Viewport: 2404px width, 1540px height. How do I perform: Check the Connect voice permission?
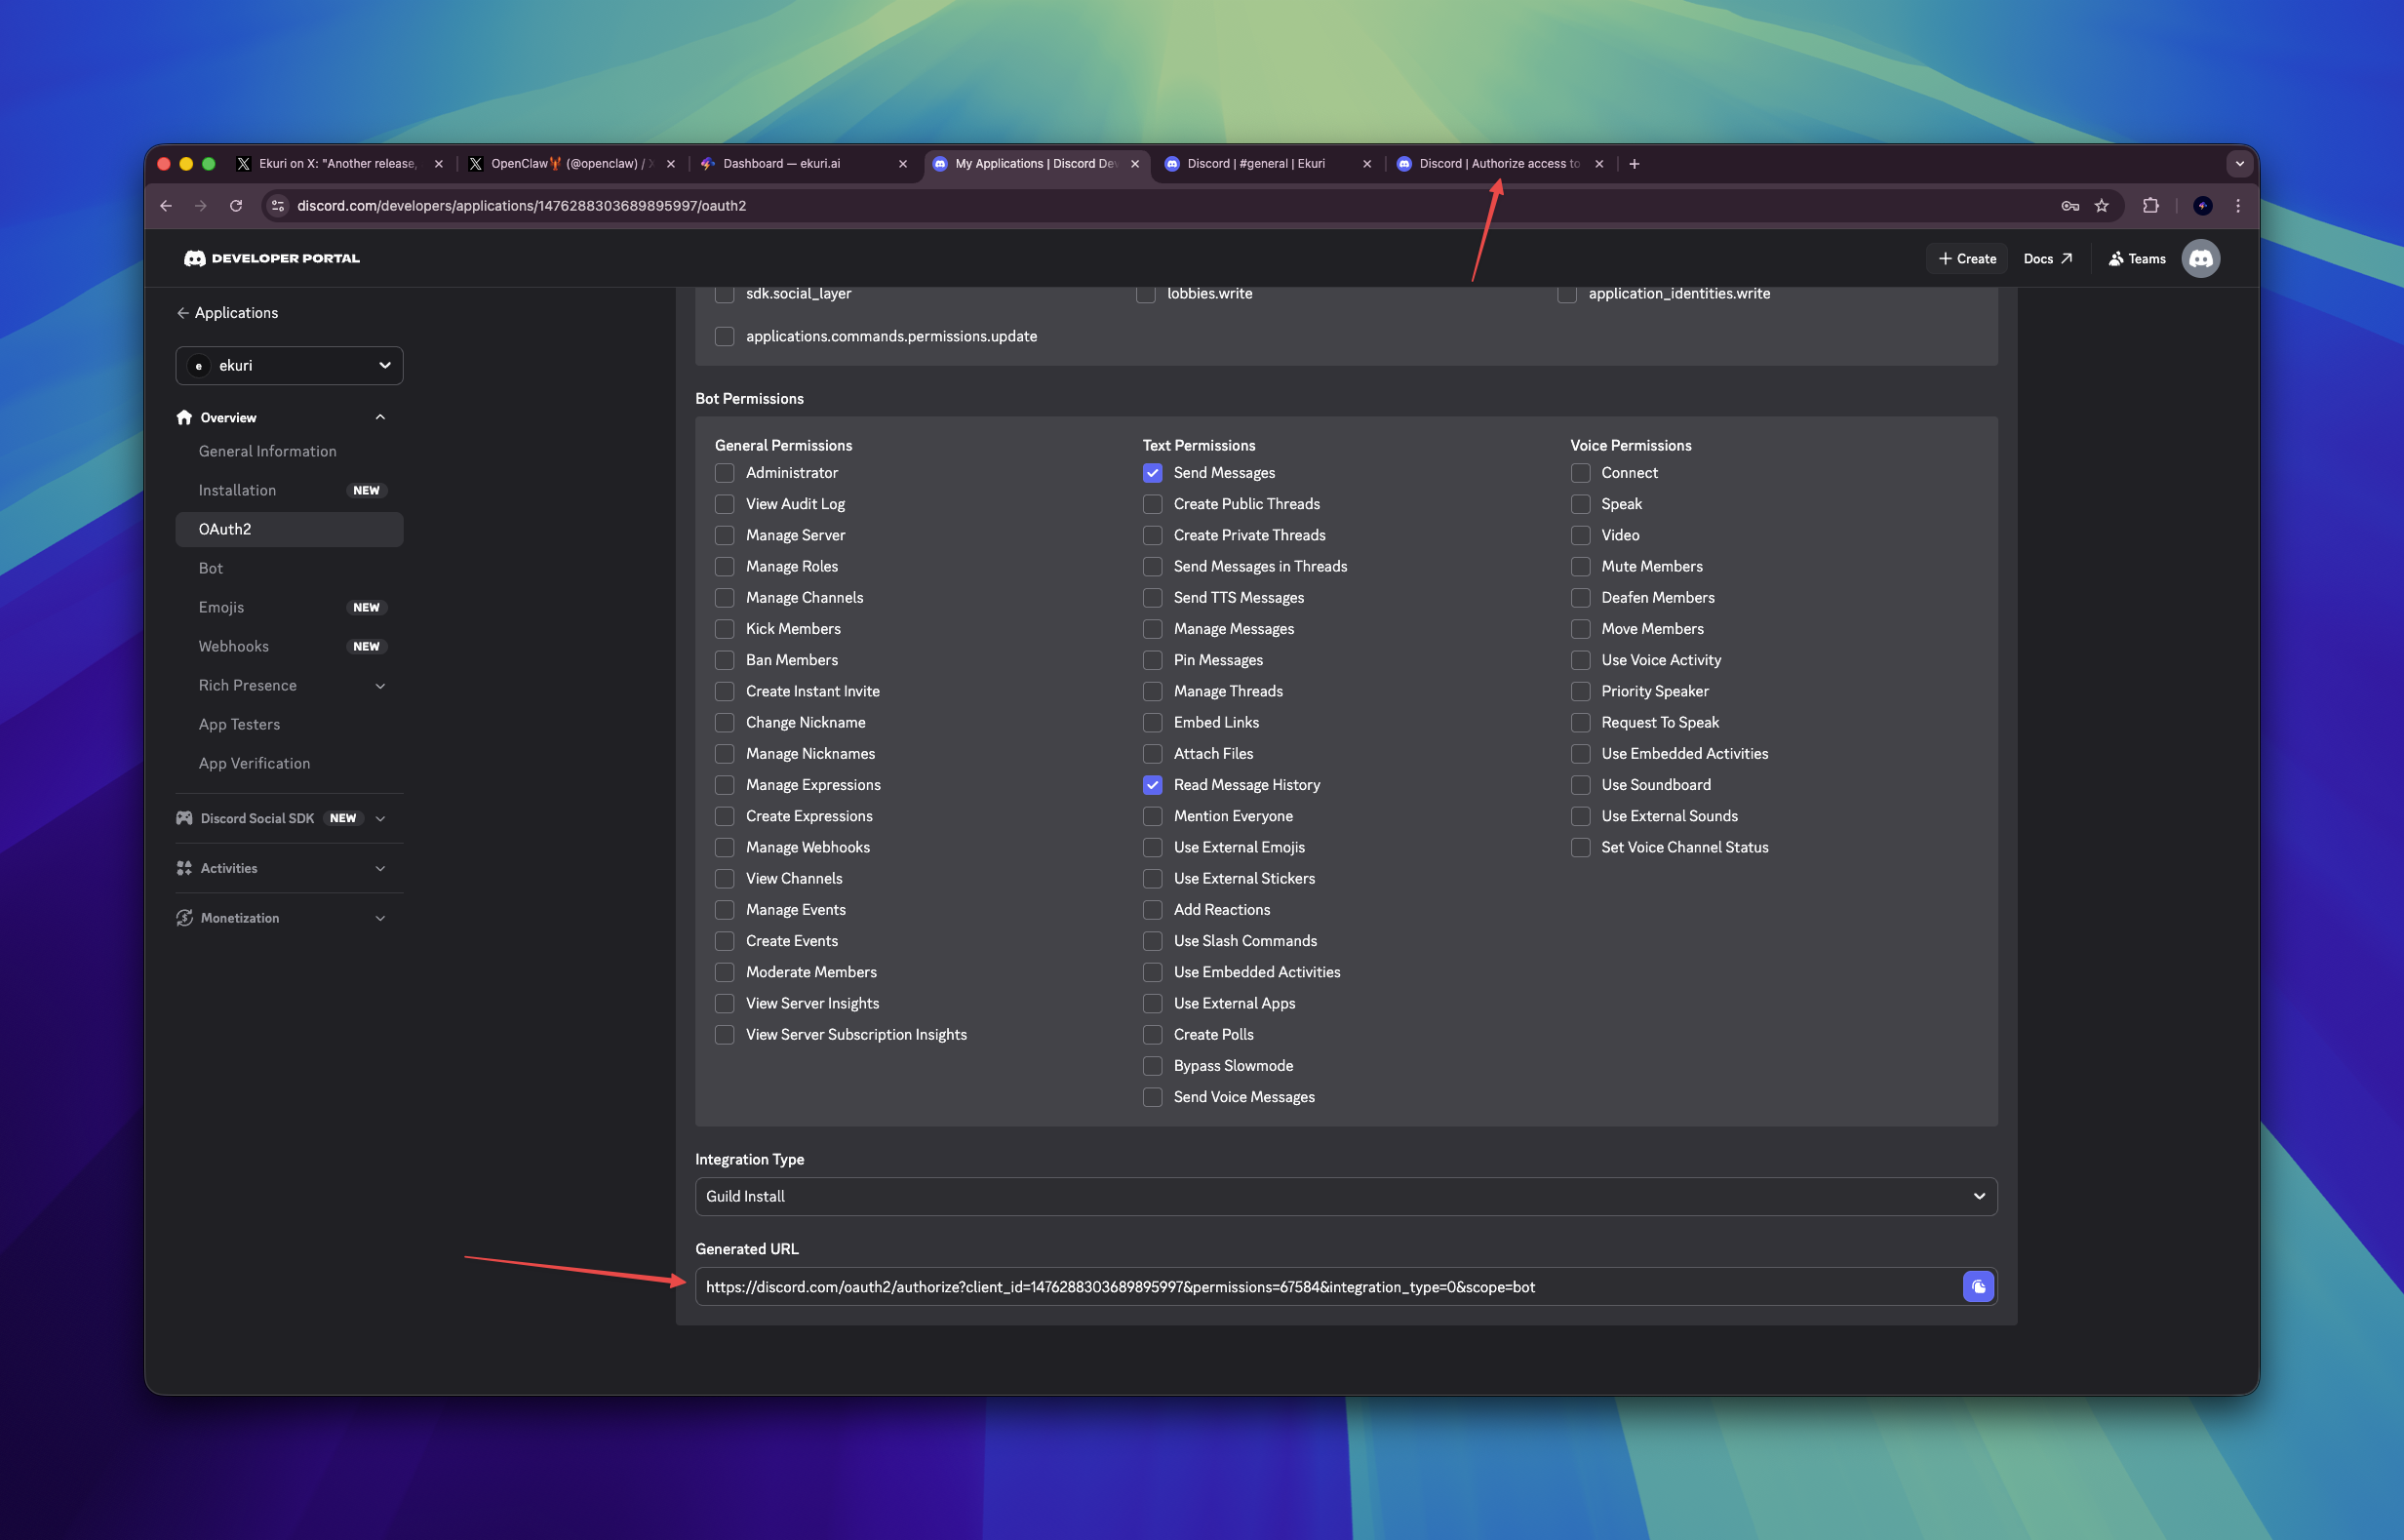click(x=1580, y=473)
